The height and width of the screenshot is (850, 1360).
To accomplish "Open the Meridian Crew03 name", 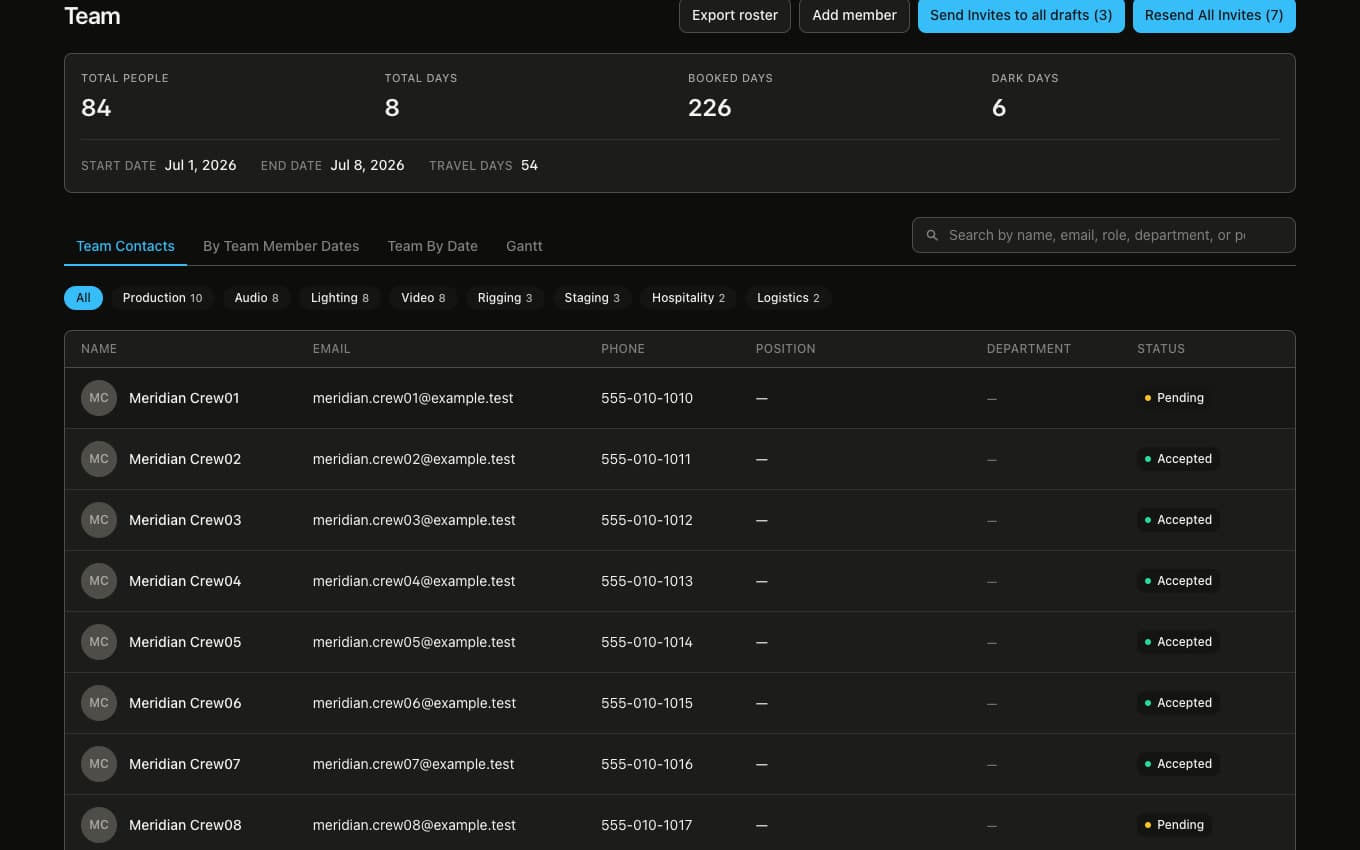I will click(185, 520).
